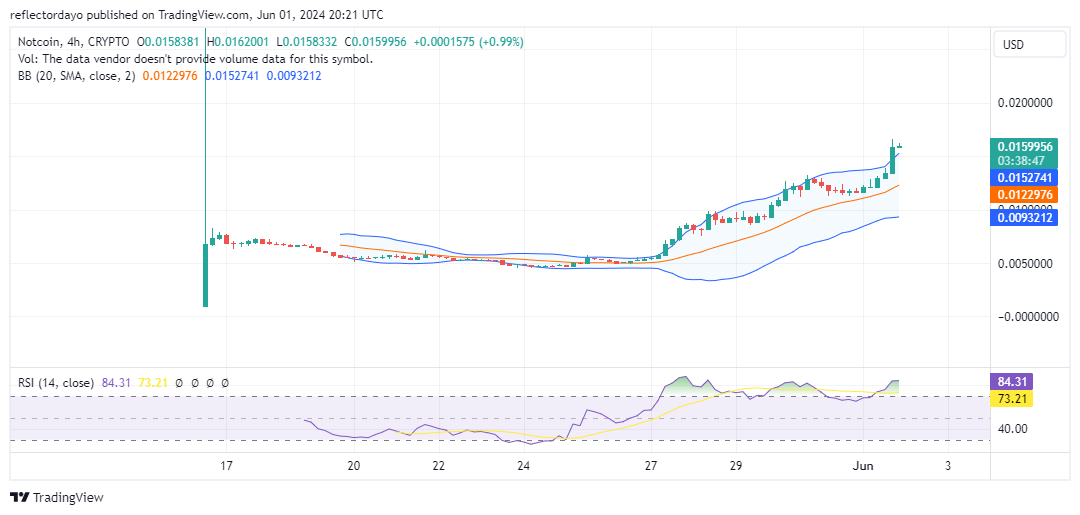
Task: Click the date label 20 on time axis
Action: [353, 465]
